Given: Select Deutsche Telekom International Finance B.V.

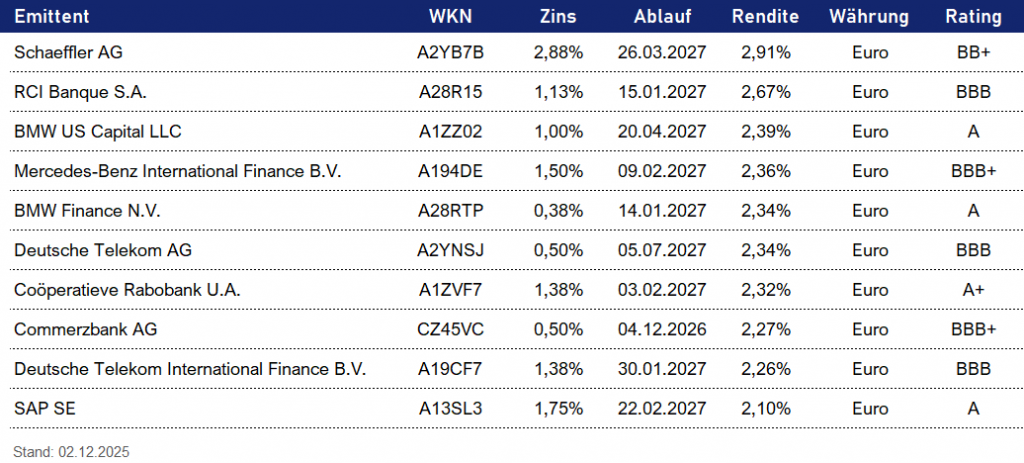Looking at the screenshot, I should click(x=190, y=369).
